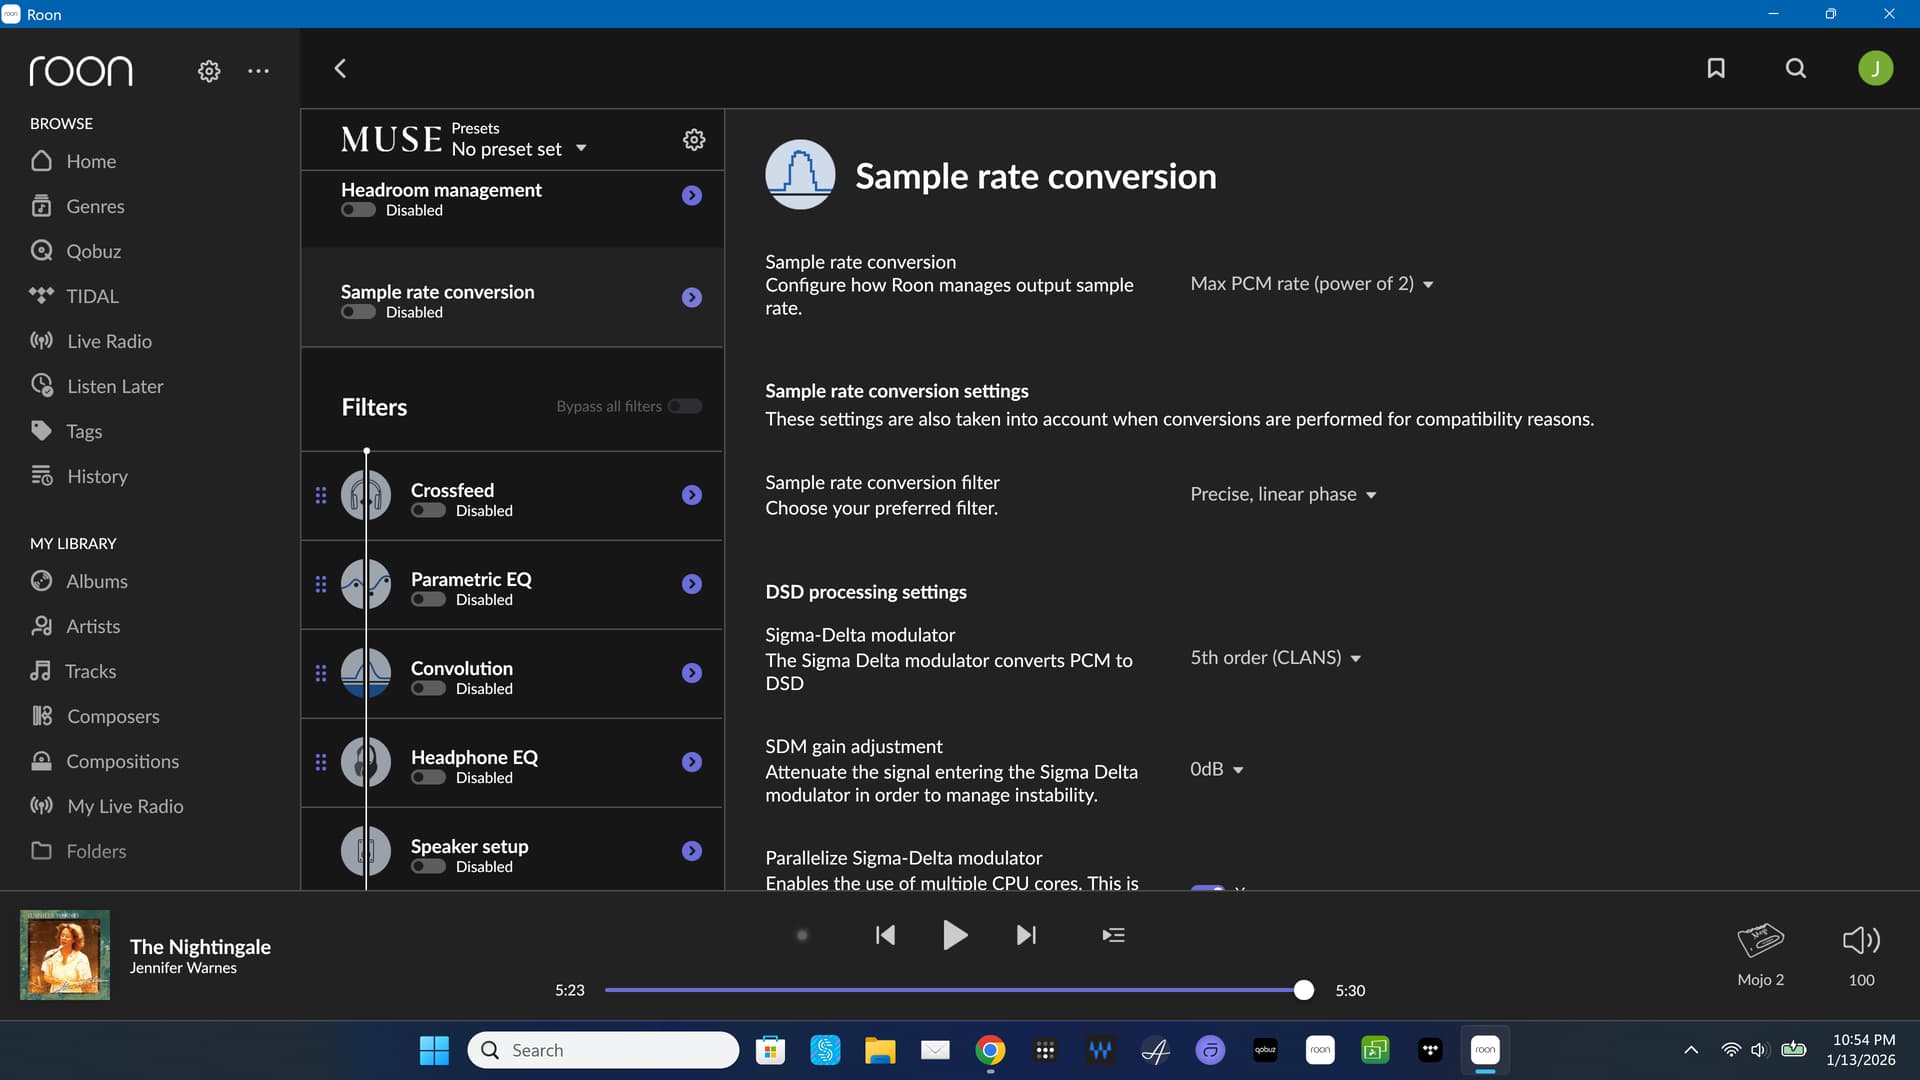Enable the Crossfeed toggle

pyautogui.click(x=428, y=511)
